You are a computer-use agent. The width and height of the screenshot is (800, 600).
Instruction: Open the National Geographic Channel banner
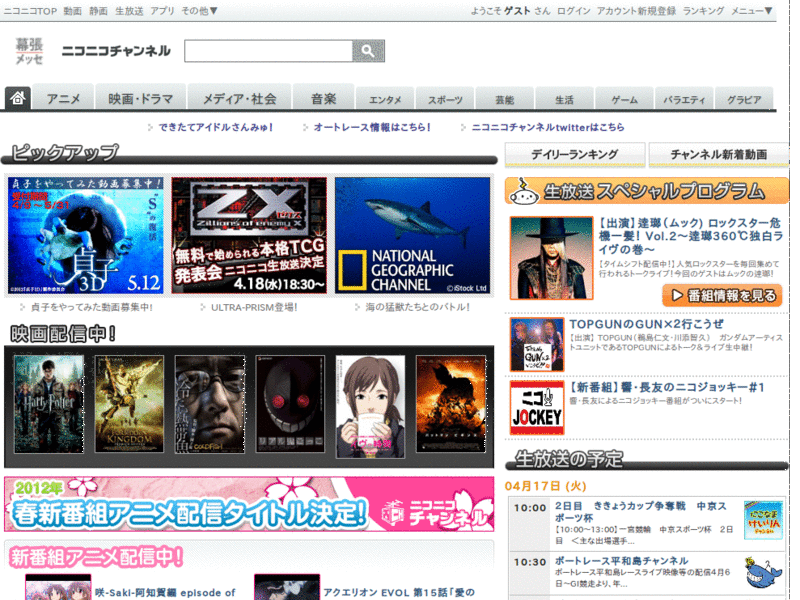coord(412,235)
